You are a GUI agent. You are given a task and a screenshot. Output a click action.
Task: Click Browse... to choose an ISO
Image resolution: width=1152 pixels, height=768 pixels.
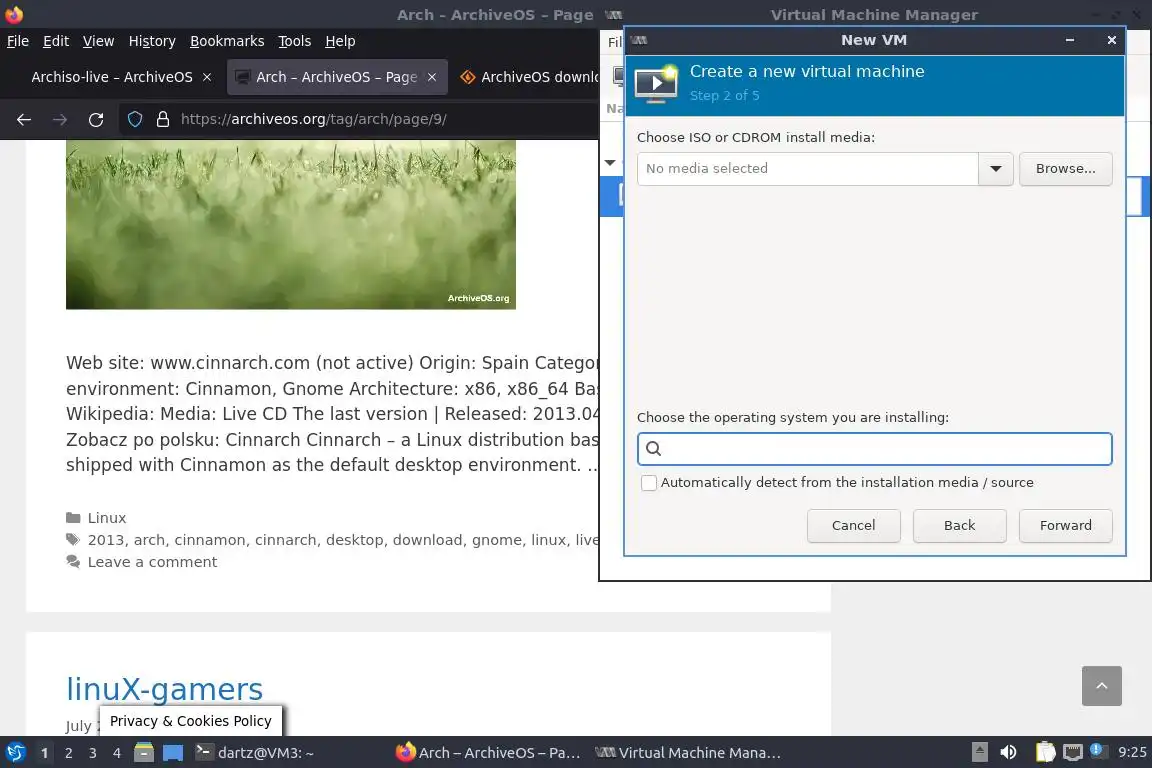[x=1065, y=169]
